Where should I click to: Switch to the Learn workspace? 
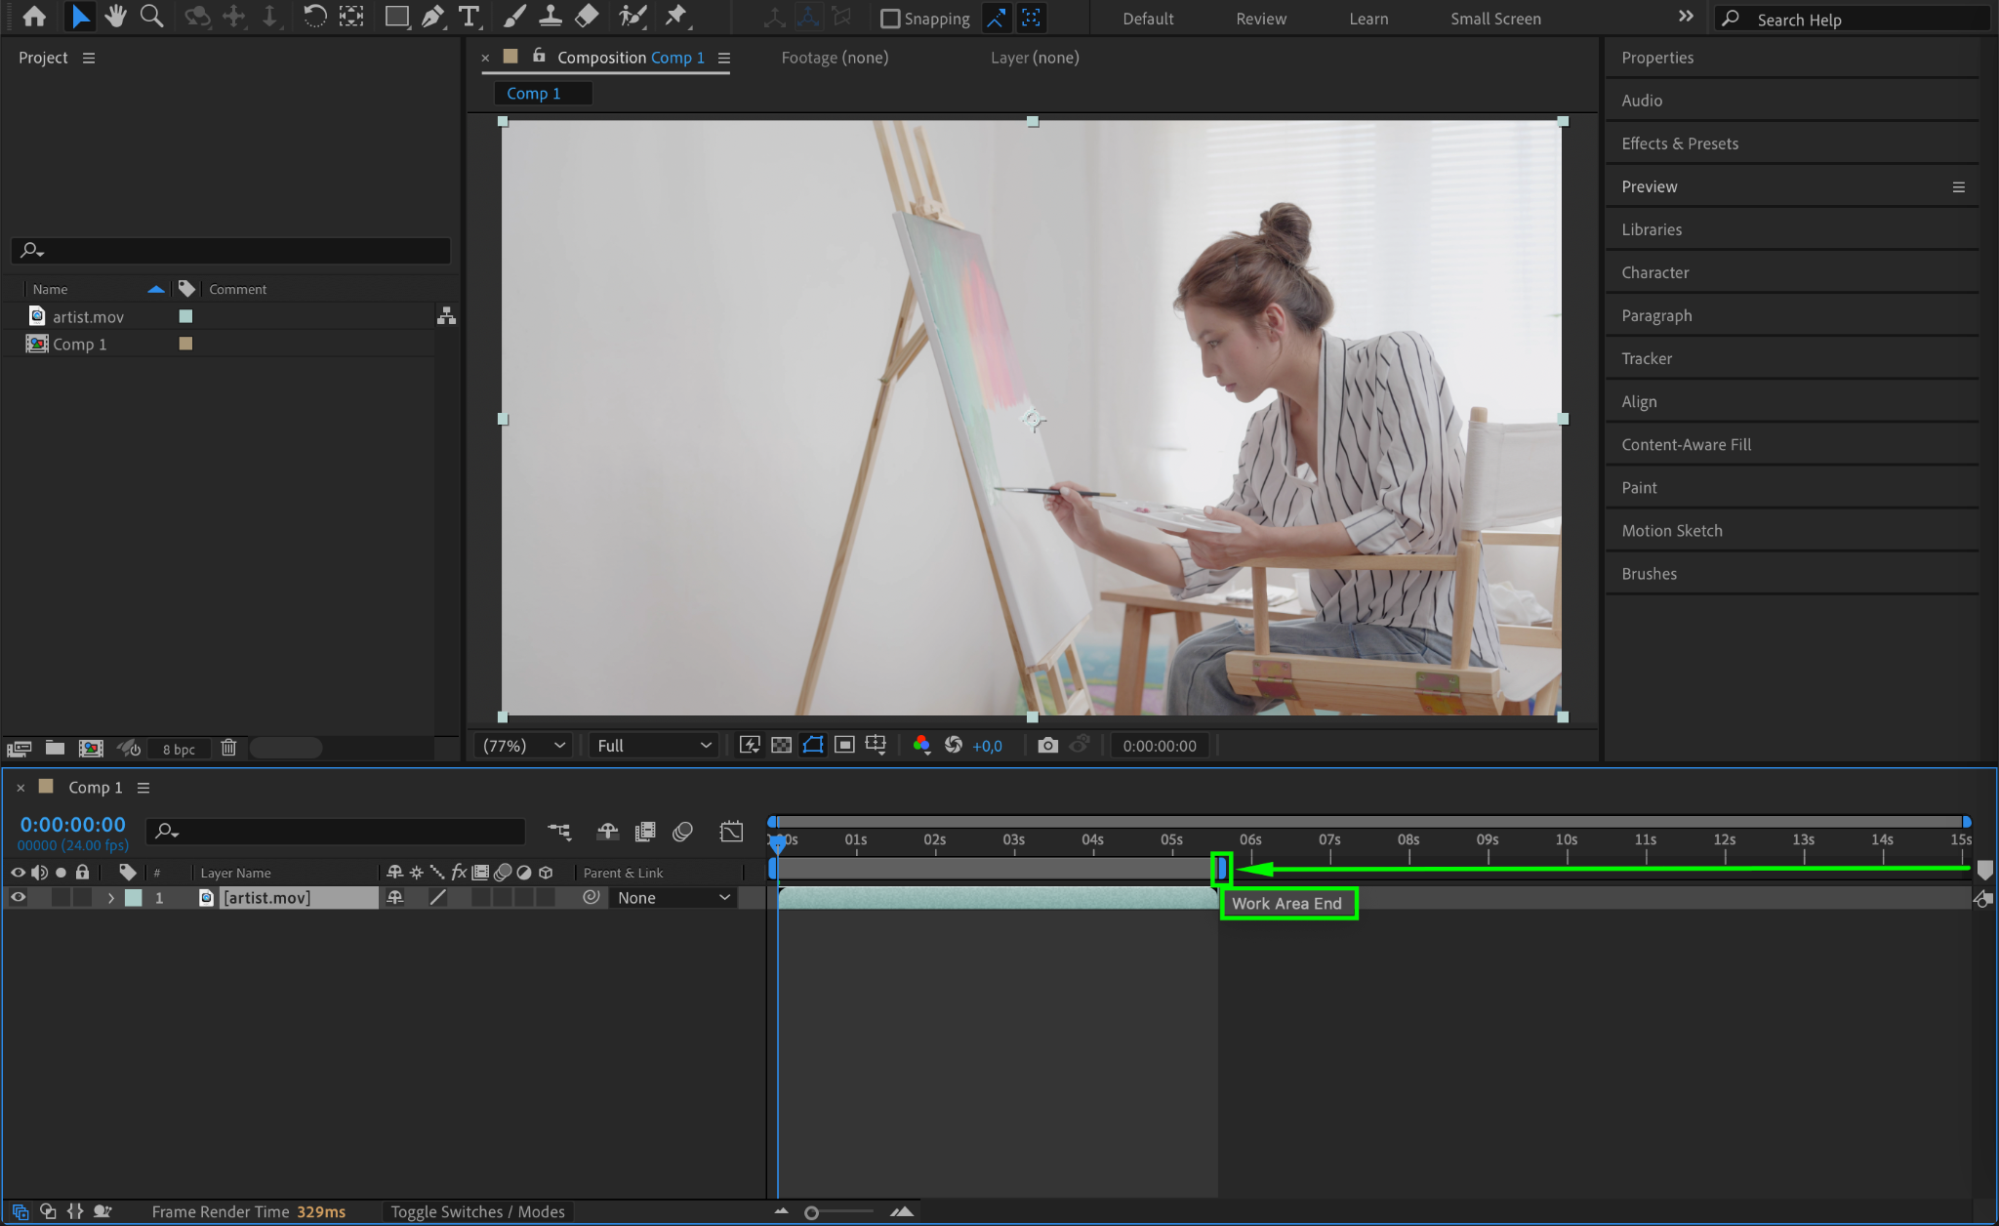[1368, 19]
